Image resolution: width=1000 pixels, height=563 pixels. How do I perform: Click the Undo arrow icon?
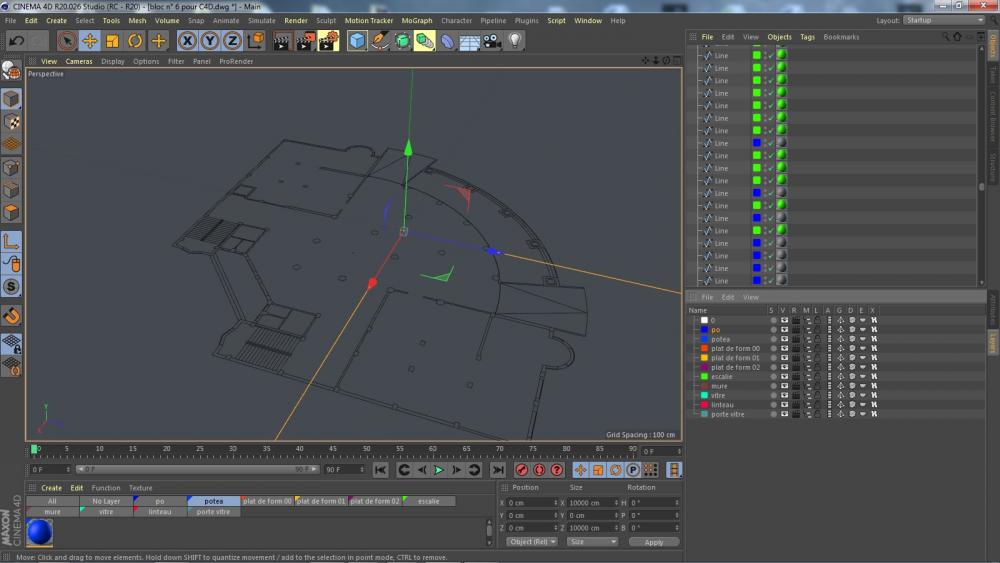16,41
